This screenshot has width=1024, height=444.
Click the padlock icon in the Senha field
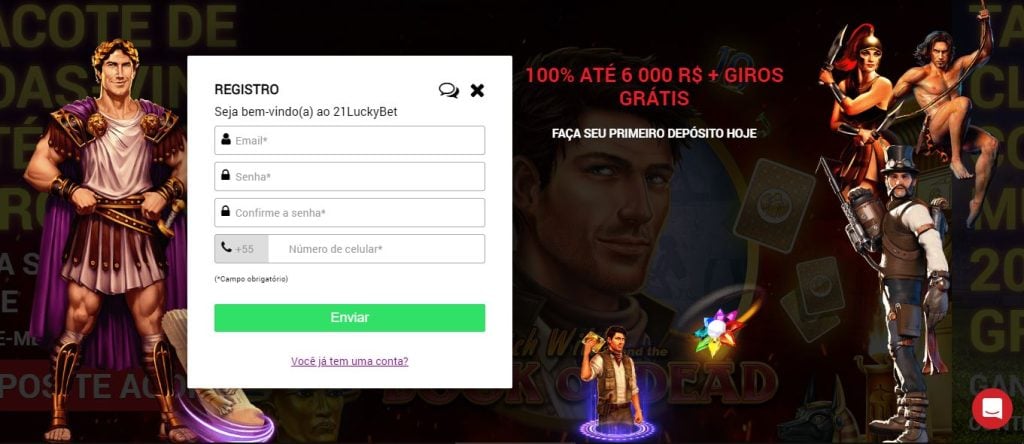pos(225,175)
